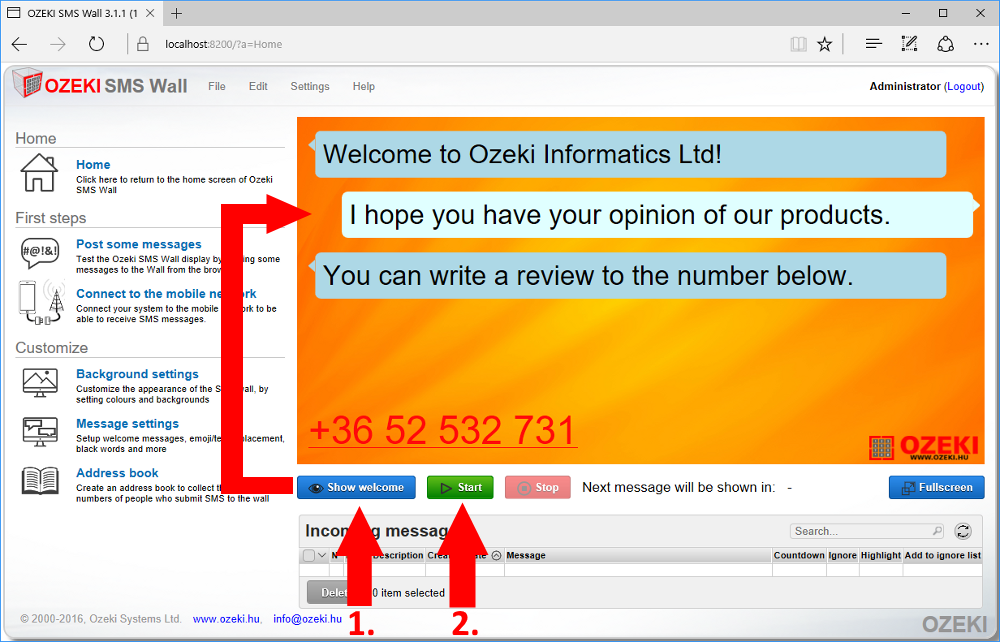
Task: Switch to OZEKI SMS Wall browser tab
Action: 81,13
